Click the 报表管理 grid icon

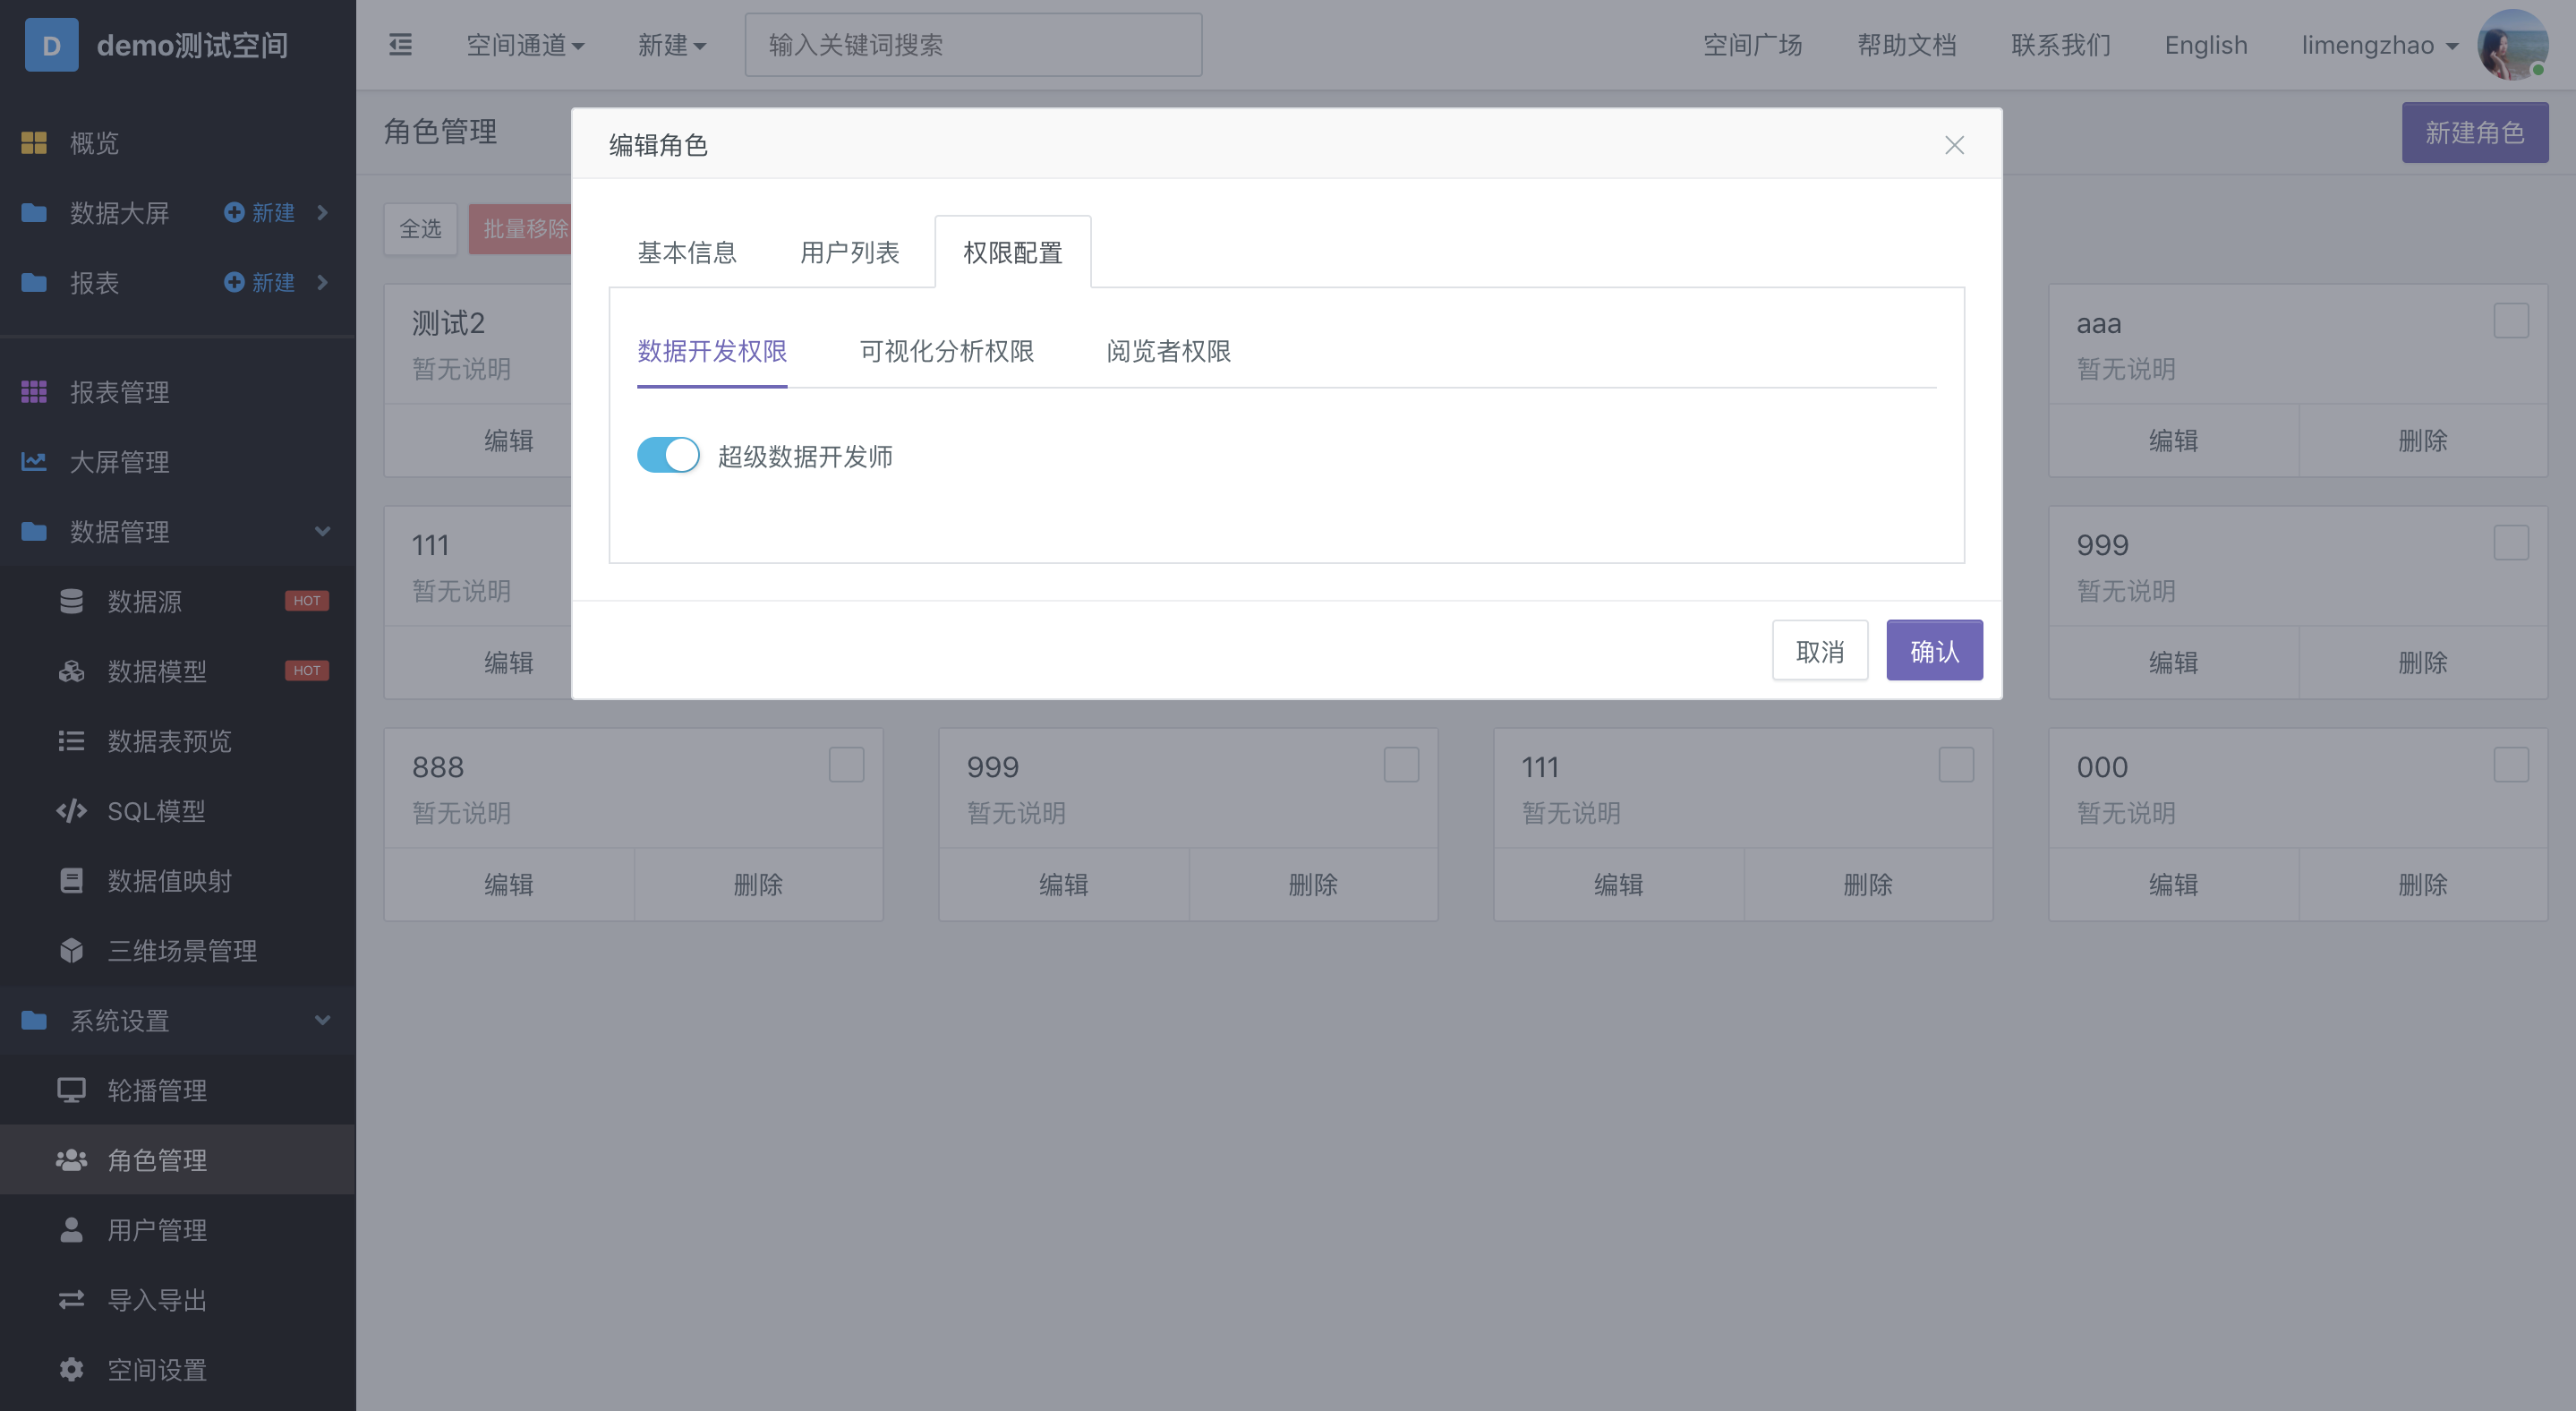pyautogui.click(x=34, y=392)
